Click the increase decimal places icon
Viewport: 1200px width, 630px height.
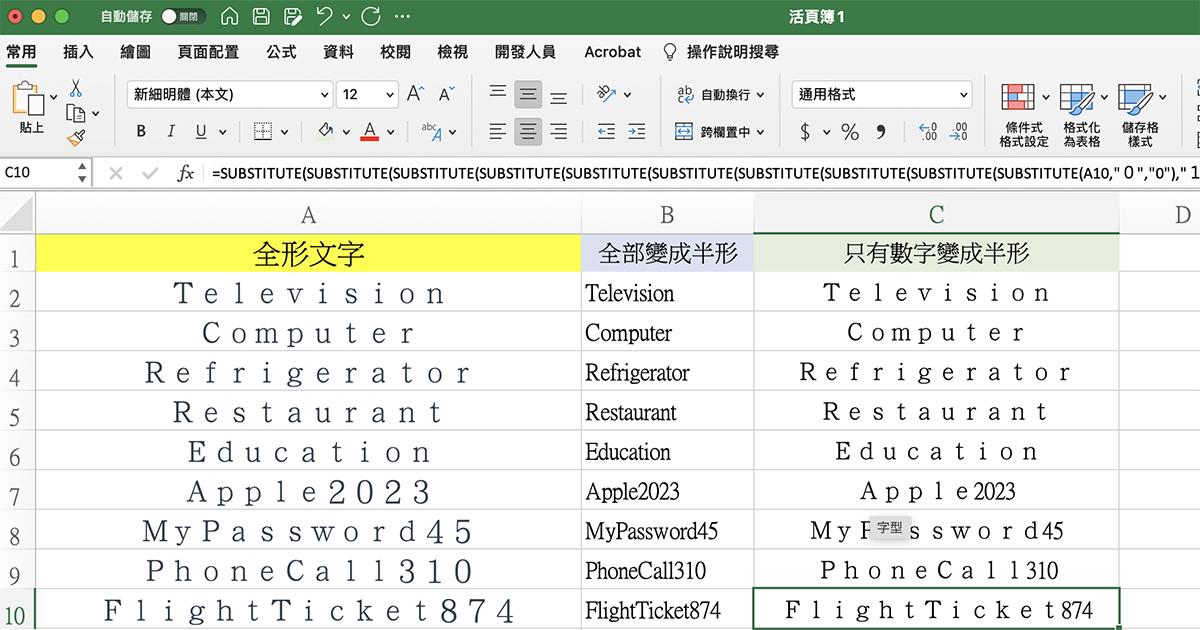coord(928,131)
